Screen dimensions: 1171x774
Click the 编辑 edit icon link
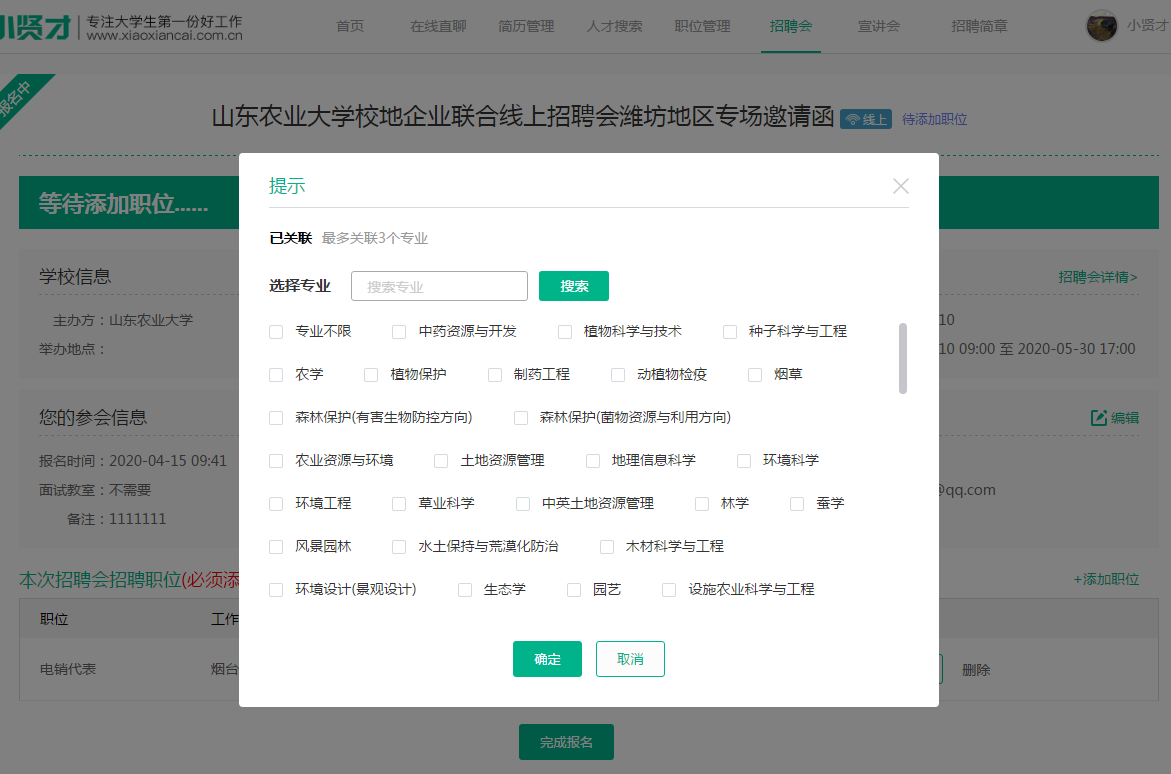click(x=1114, y=417)
